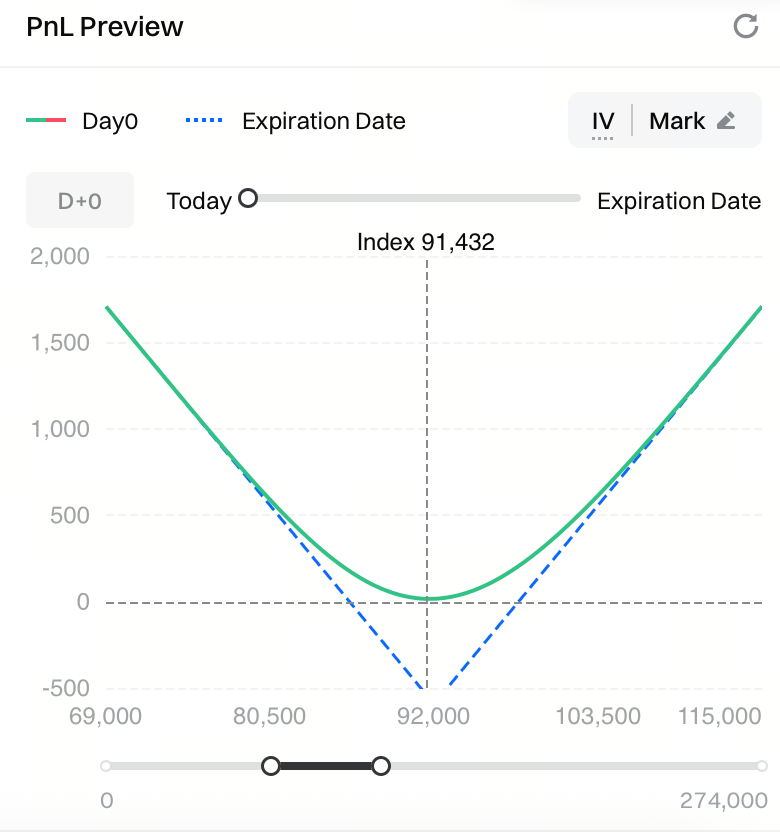Viewport: 780px width, 832px height.
Task: Click the Index 91,432 marker label
Action: [x=426, y=241]
